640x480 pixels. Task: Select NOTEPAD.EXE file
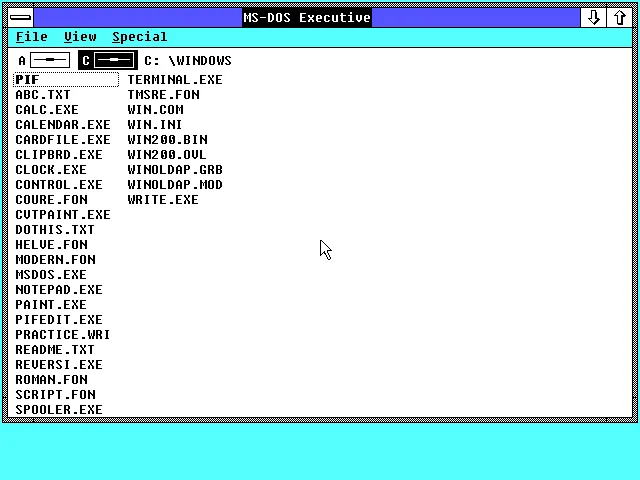pos(59,290)
